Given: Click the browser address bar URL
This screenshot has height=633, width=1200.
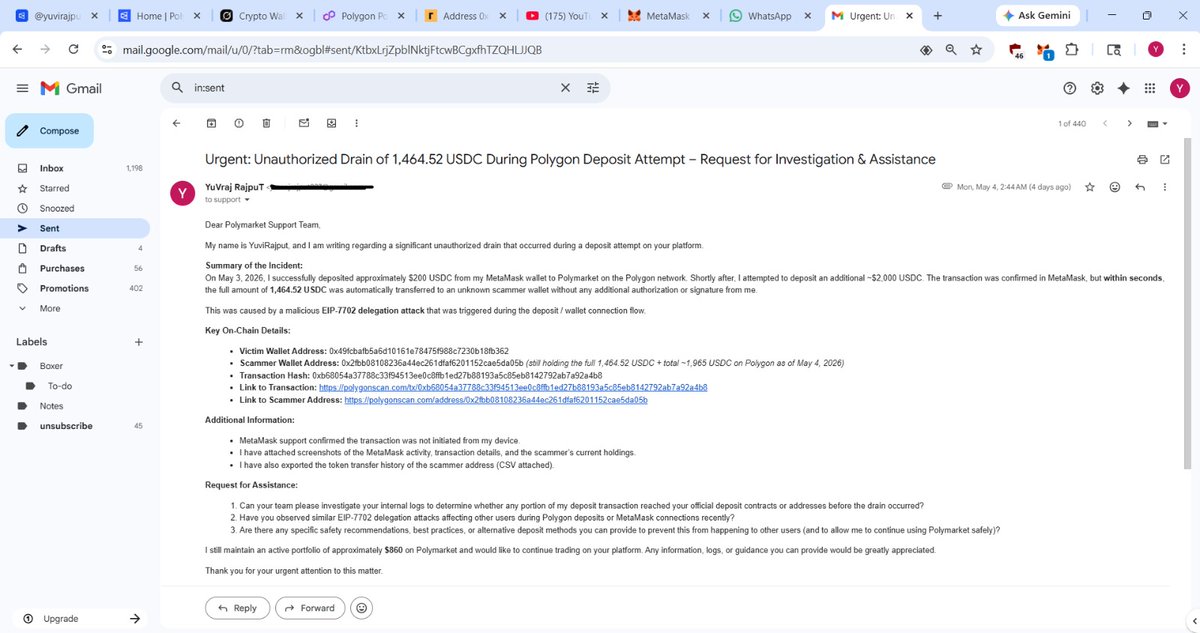Looking at the screenshot, I should pyautogui.click(x=332, y=49).
